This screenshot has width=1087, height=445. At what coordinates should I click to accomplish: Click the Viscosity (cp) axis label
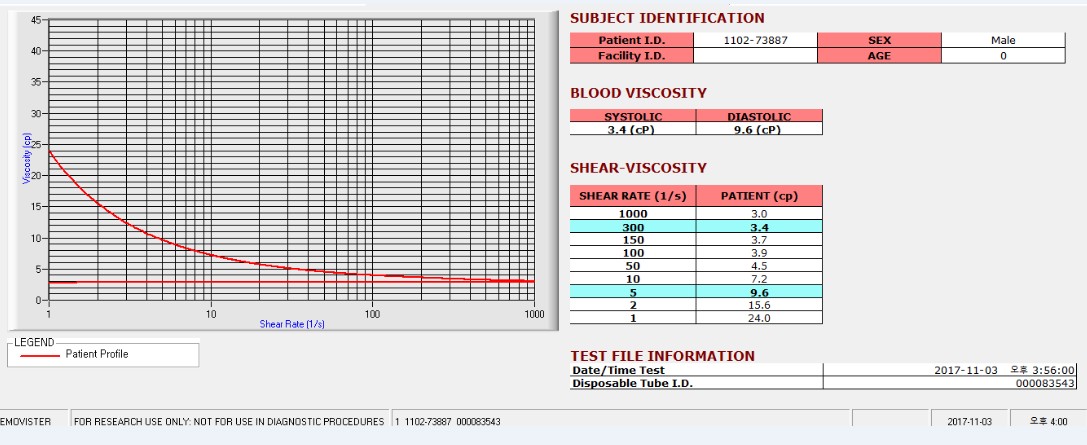pos(27,158)
